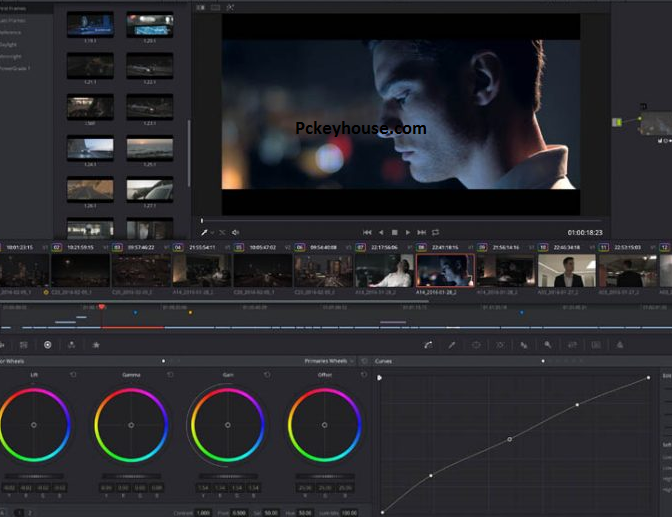Reset the Lift wheel
This screenshot has width=672, height=517.
(73, 375)
